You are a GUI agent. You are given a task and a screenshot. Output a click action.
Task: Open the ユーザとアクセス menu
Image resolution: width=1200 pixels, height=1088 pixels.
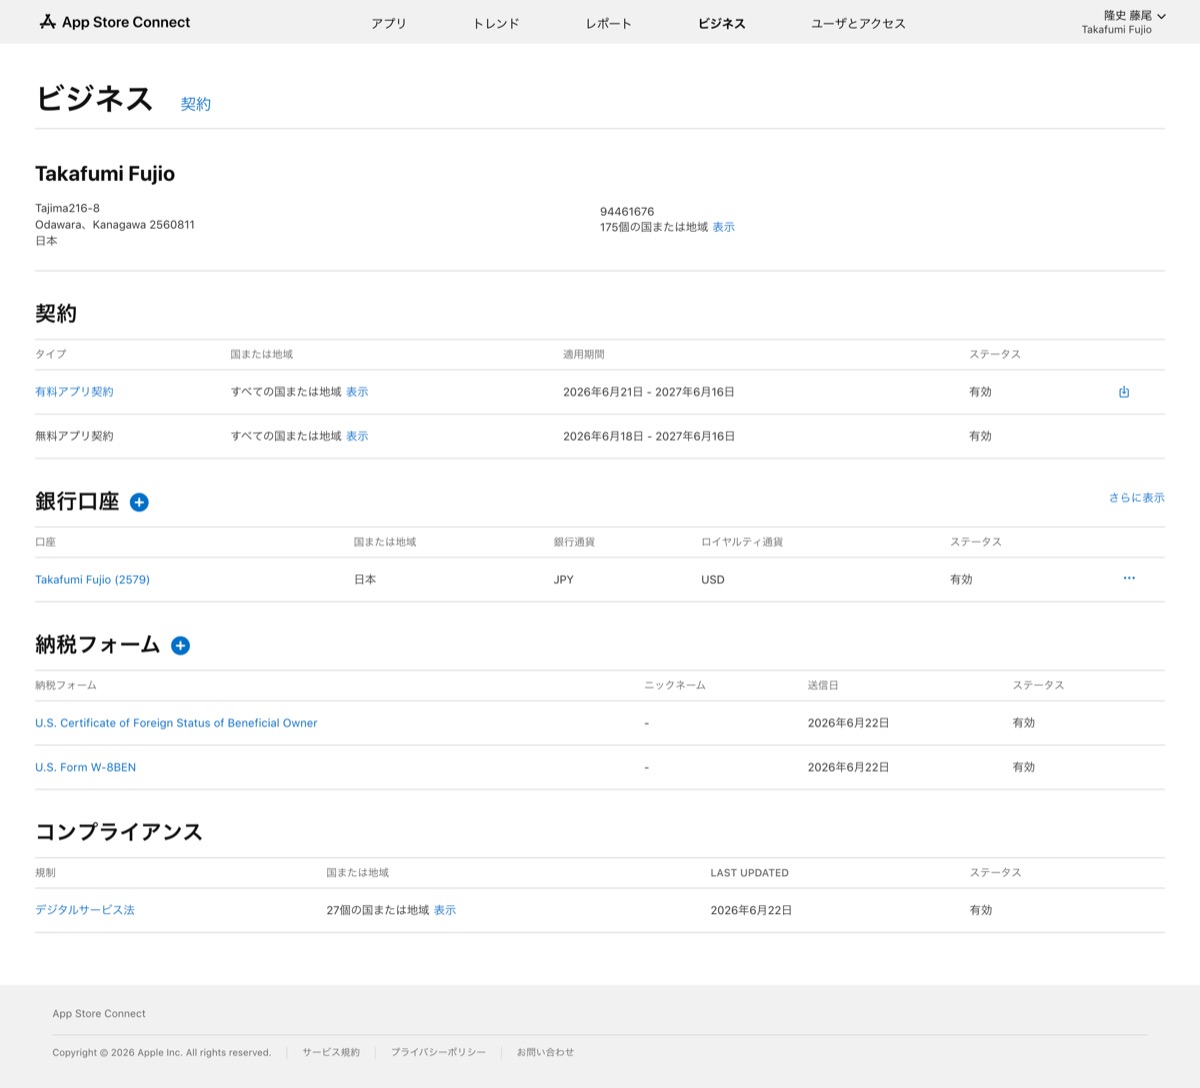pyautogui.click(x=858, y=23)
